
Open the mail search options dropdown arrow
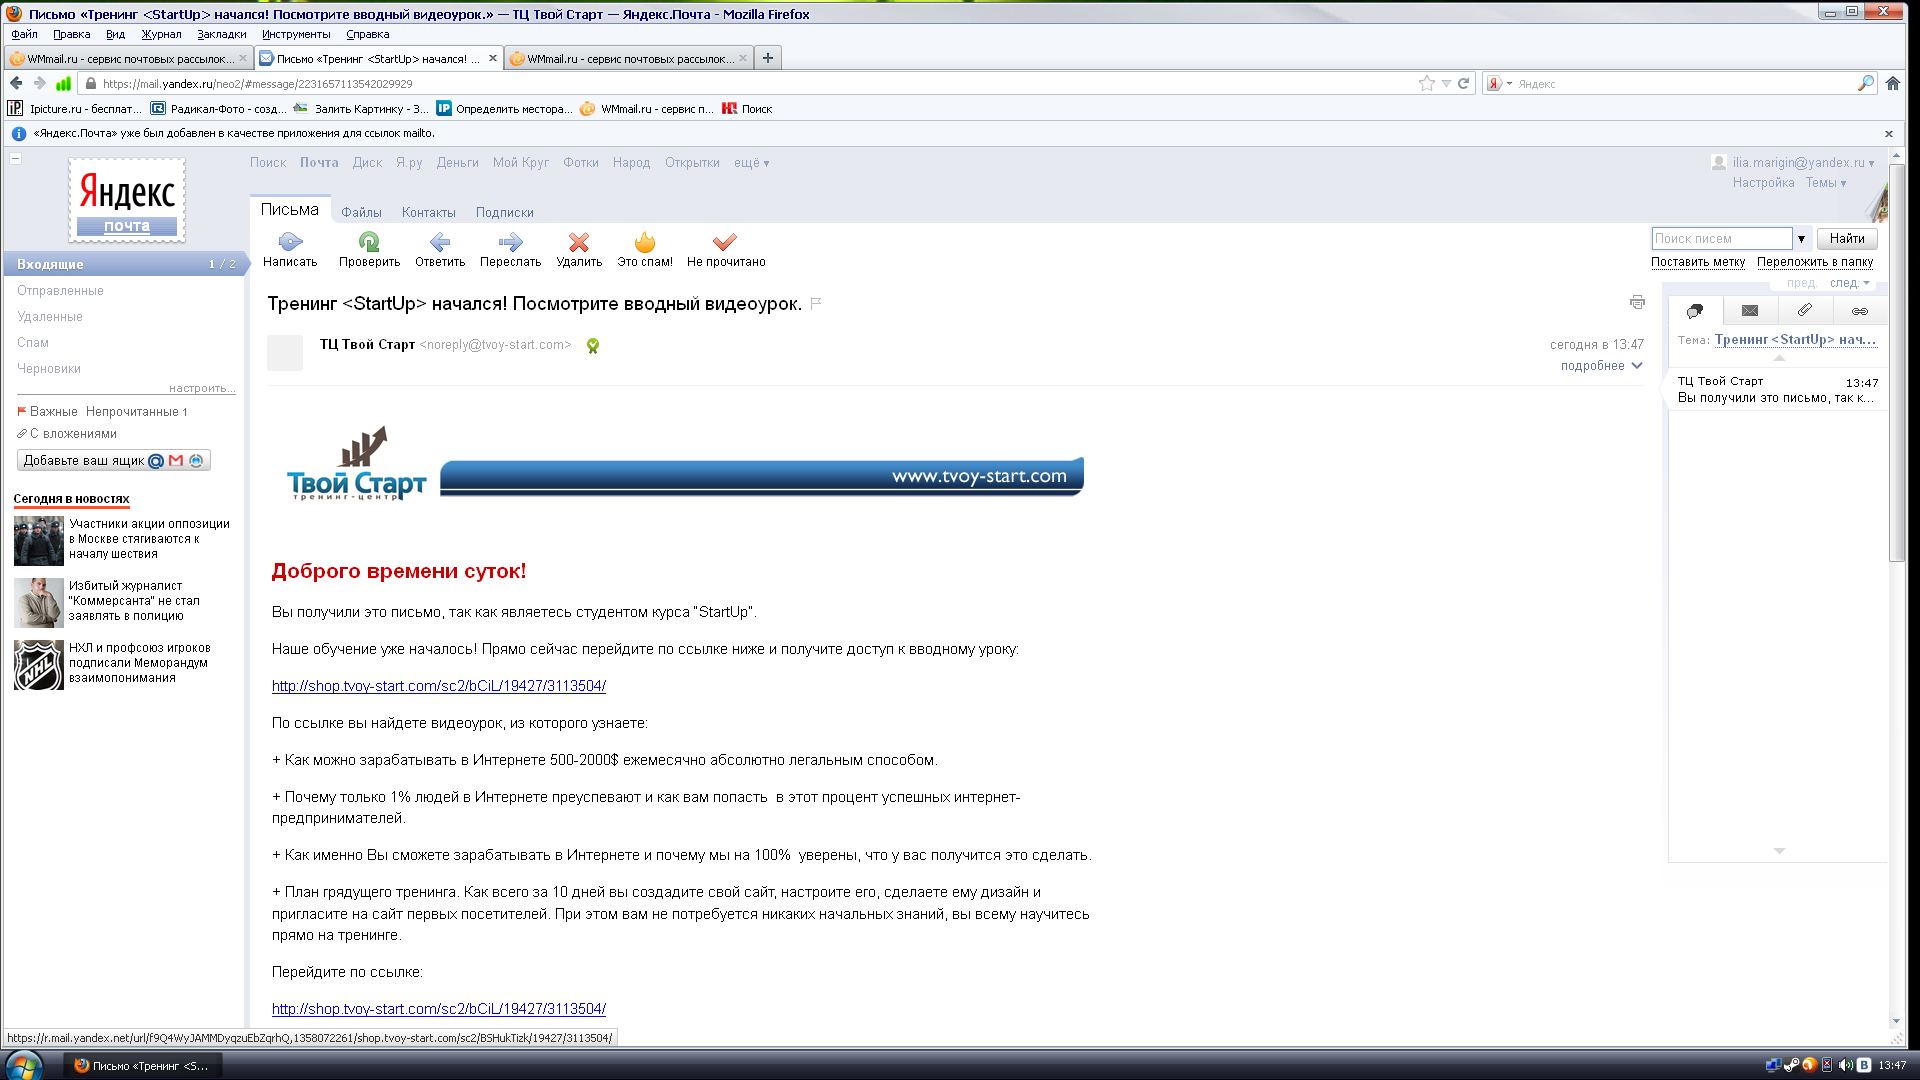(x=1801, y=239)
